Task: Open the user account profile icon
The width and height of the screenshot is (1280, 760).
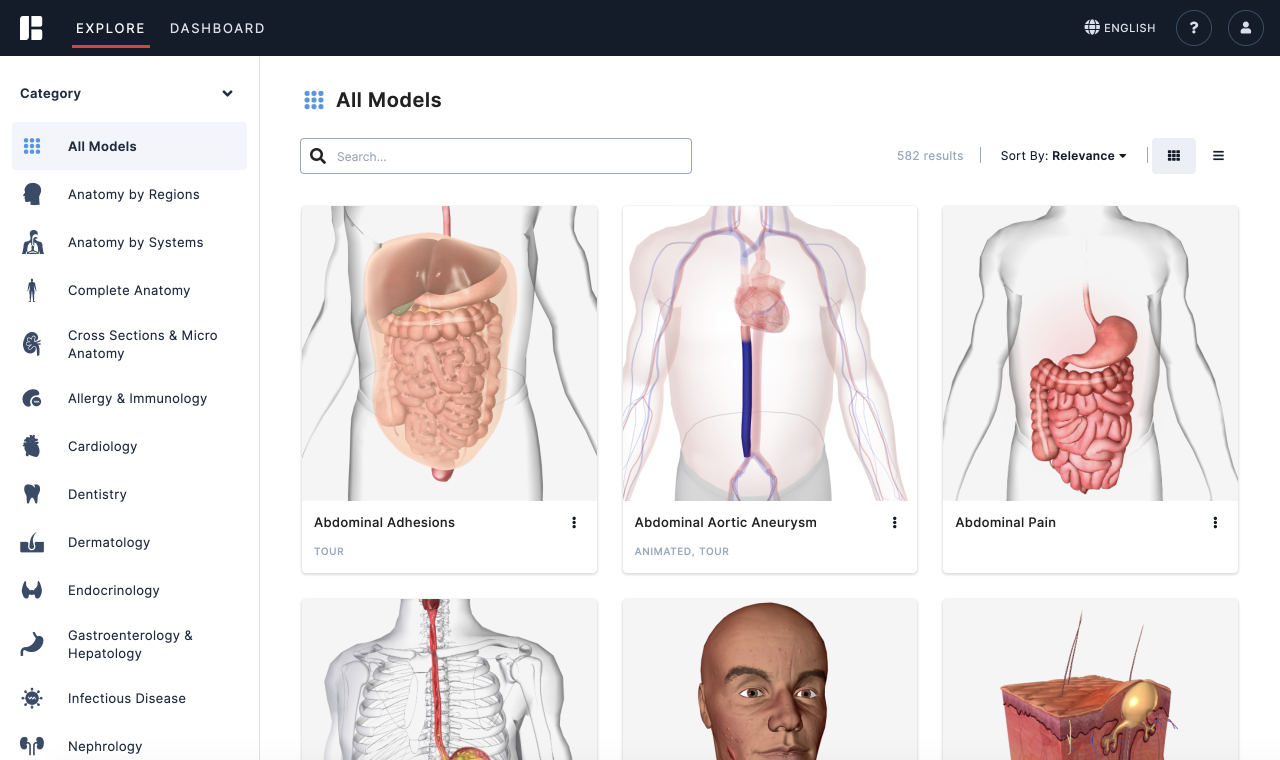Action: point(1246,28)
